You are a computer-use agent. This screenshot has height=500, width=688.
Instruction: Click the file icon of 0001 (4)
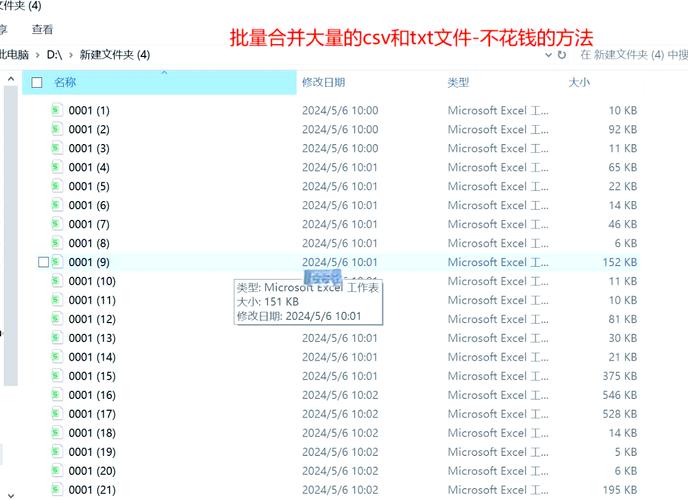point(57,167)
